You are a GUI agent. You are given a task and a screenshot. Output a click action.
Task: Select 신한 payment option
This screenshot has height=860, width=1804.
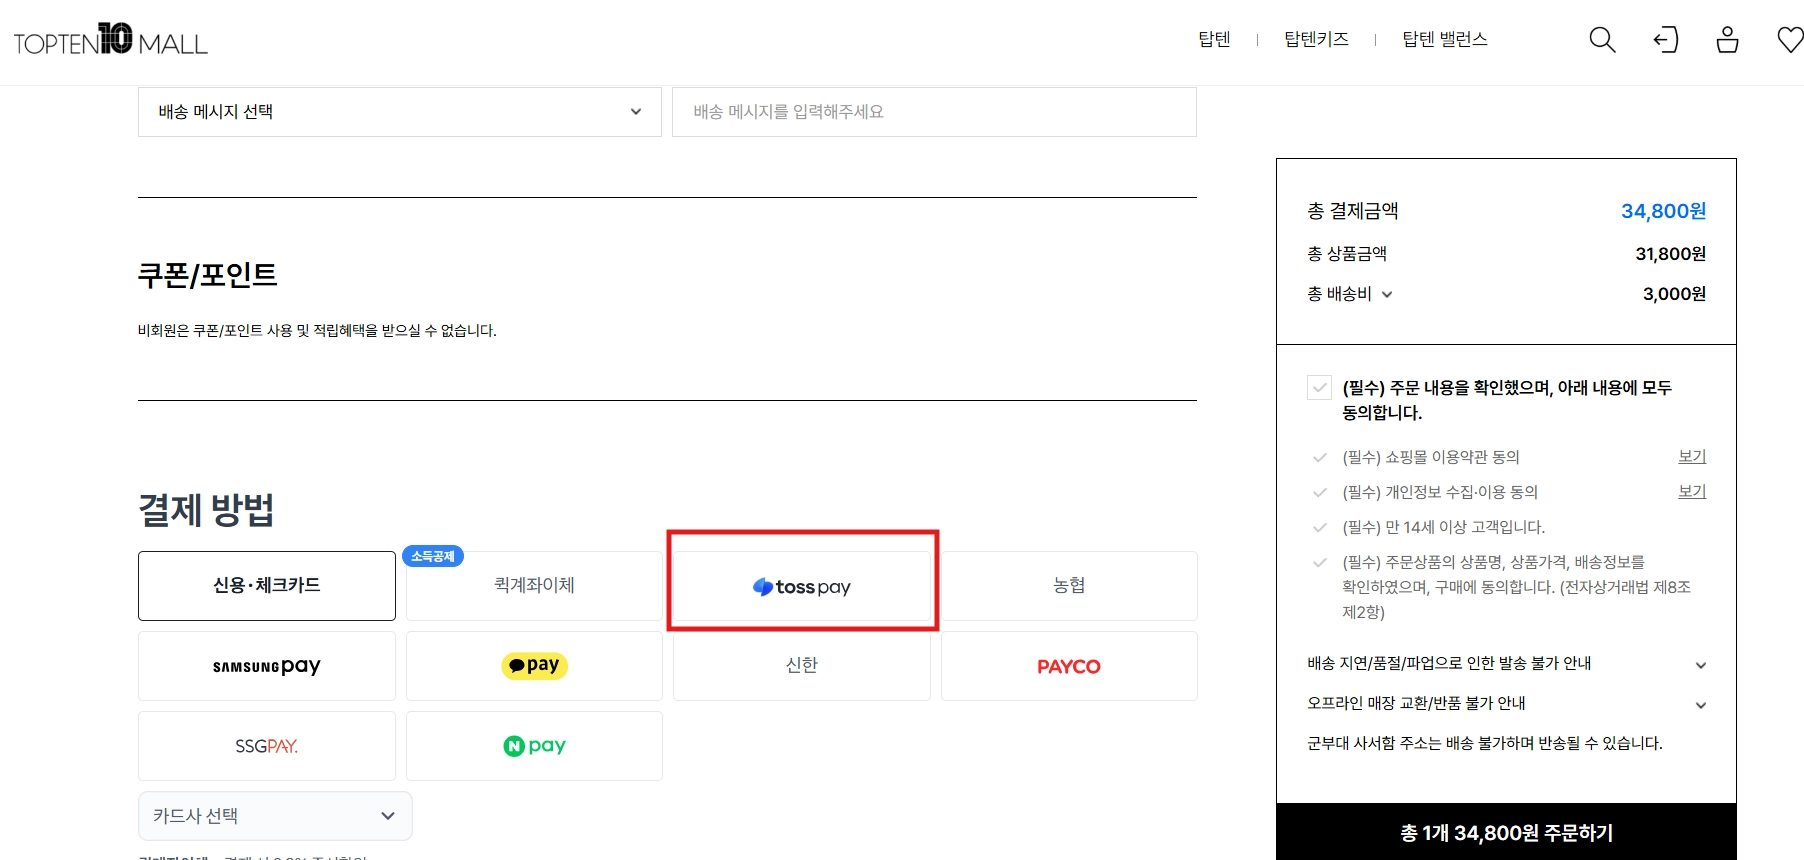(x=802, y=666)
